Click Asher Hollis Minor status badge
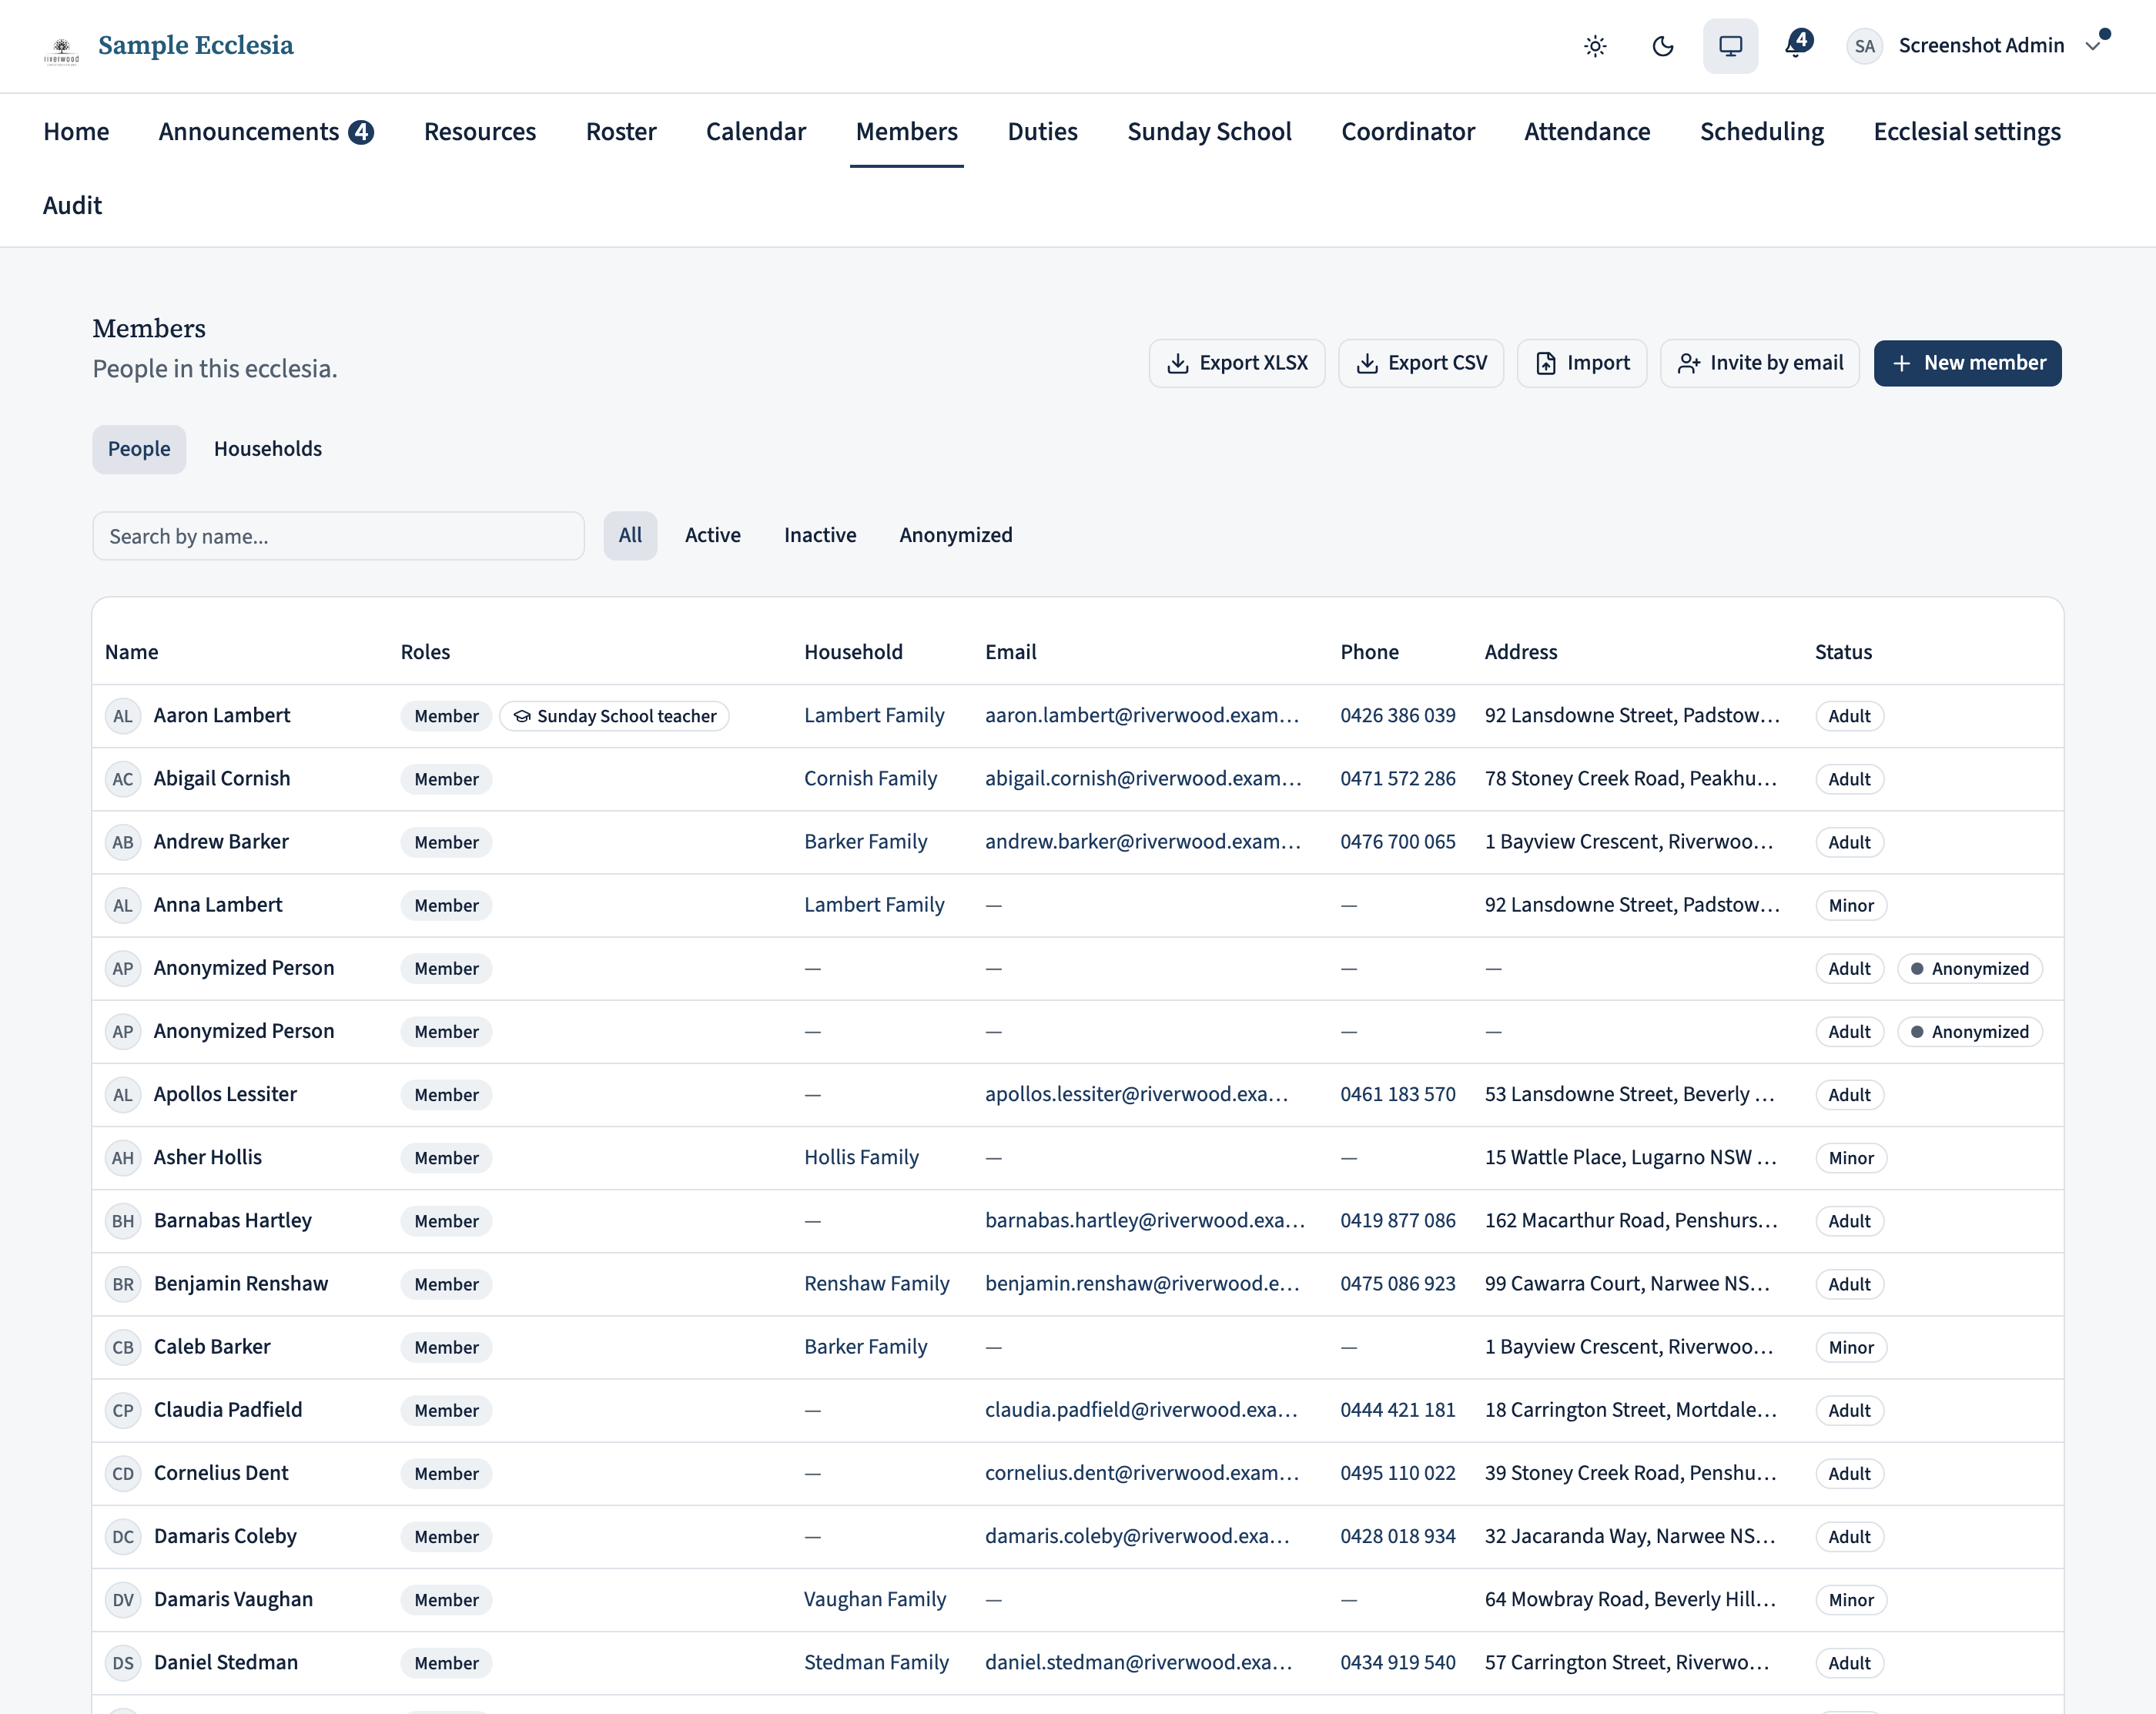2156x1714 pixels. [1851, 1158]
